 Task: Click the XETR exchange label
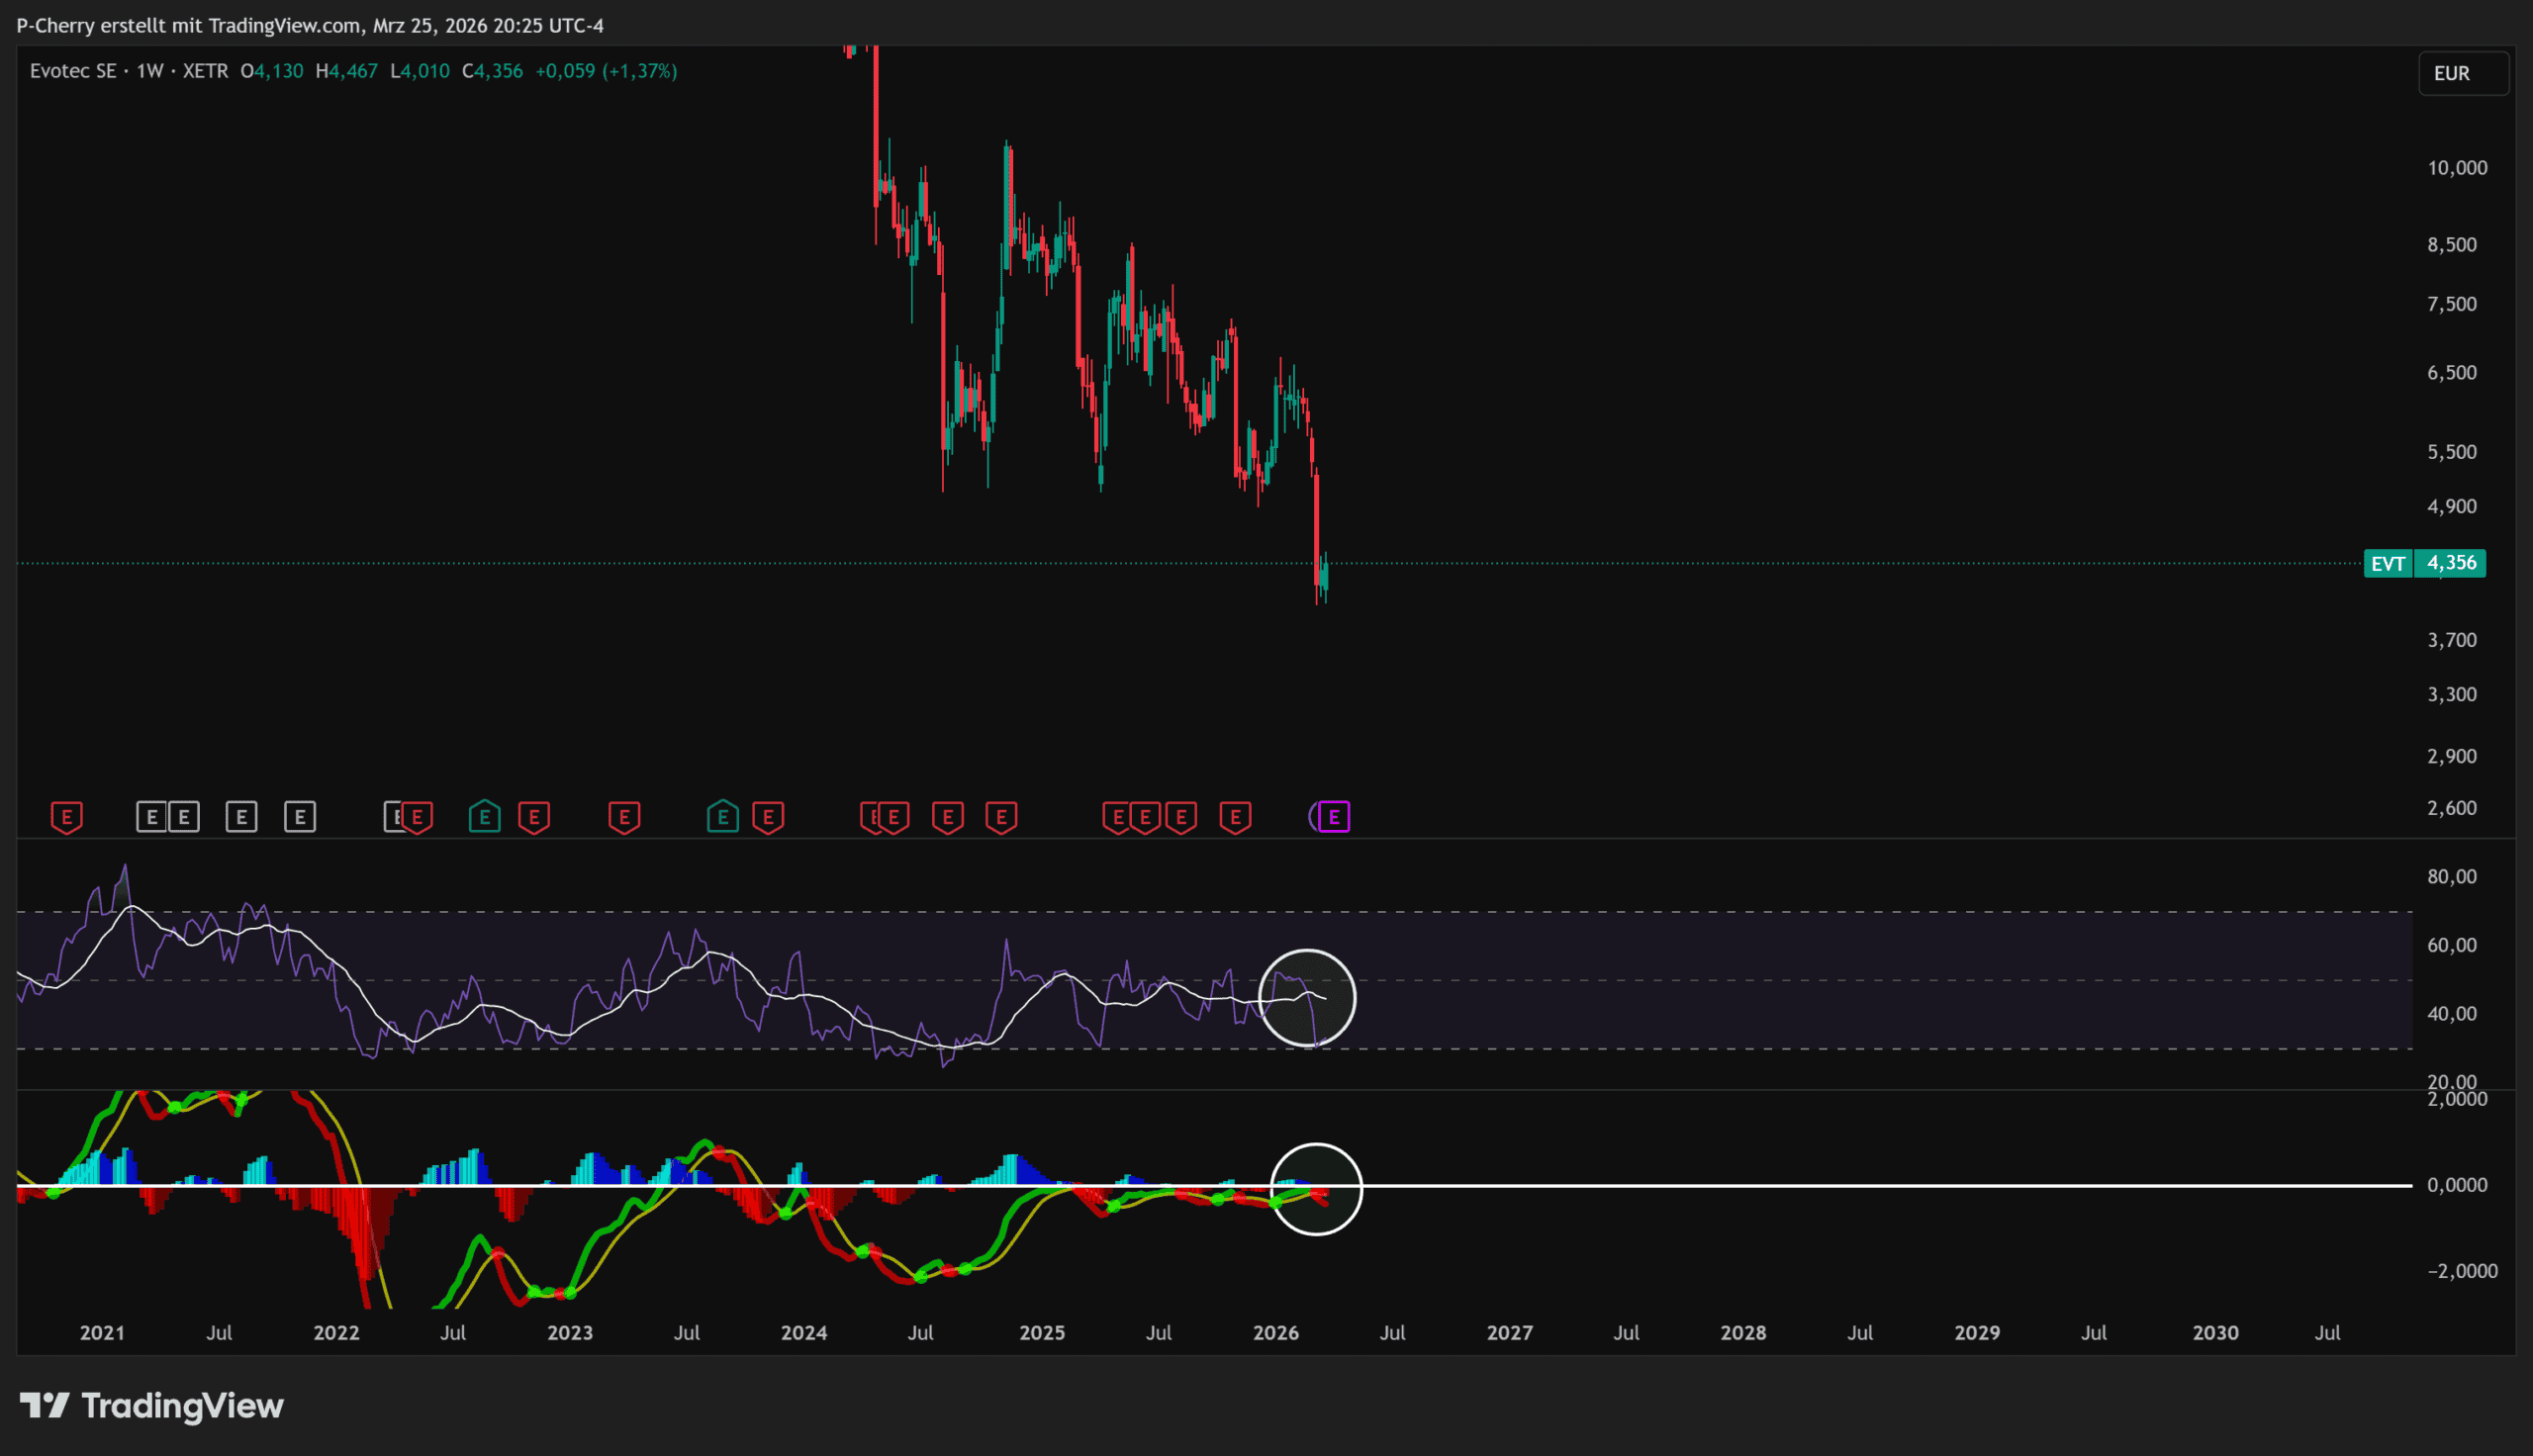click(205, 71)
